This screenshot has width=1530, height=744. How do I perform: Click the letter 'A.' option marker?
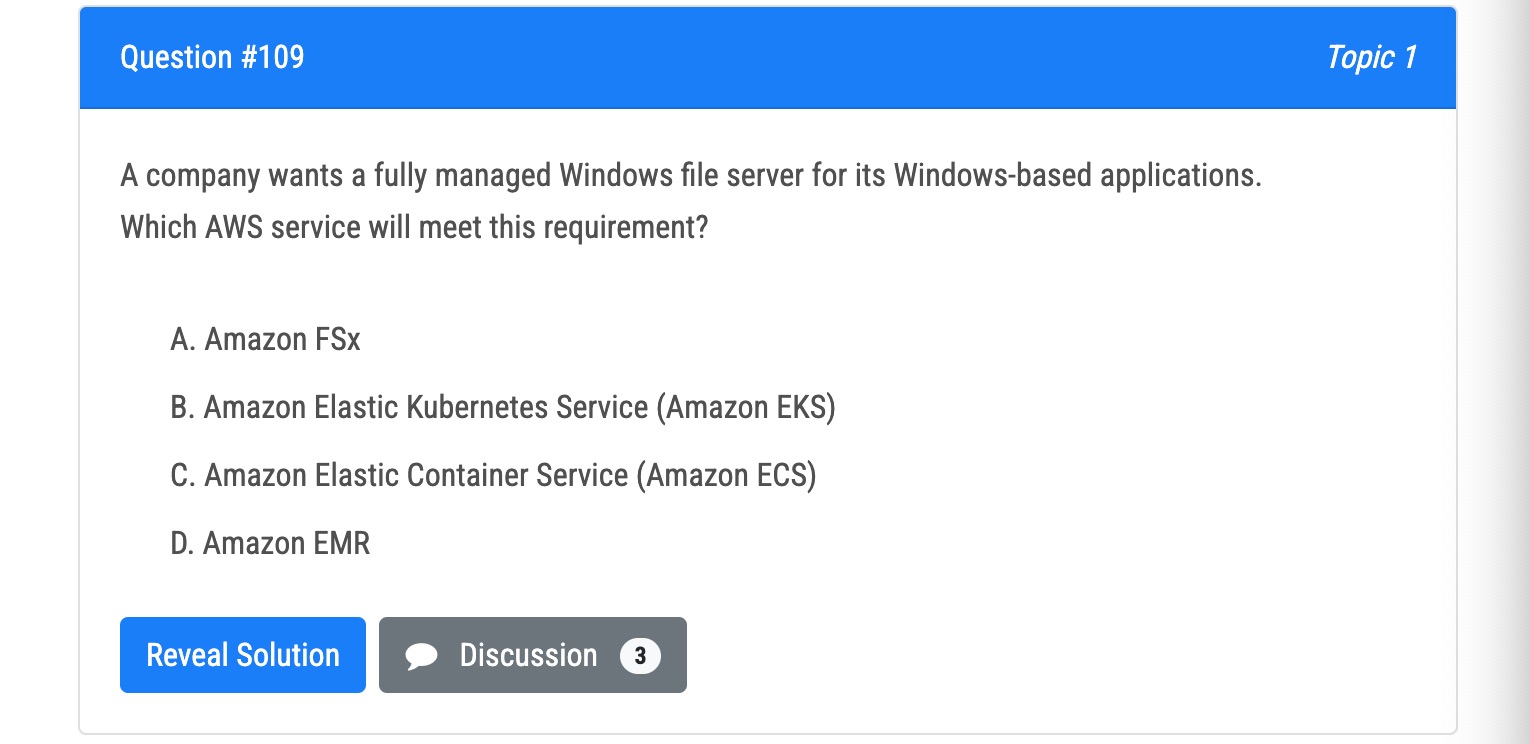point(183,340)
